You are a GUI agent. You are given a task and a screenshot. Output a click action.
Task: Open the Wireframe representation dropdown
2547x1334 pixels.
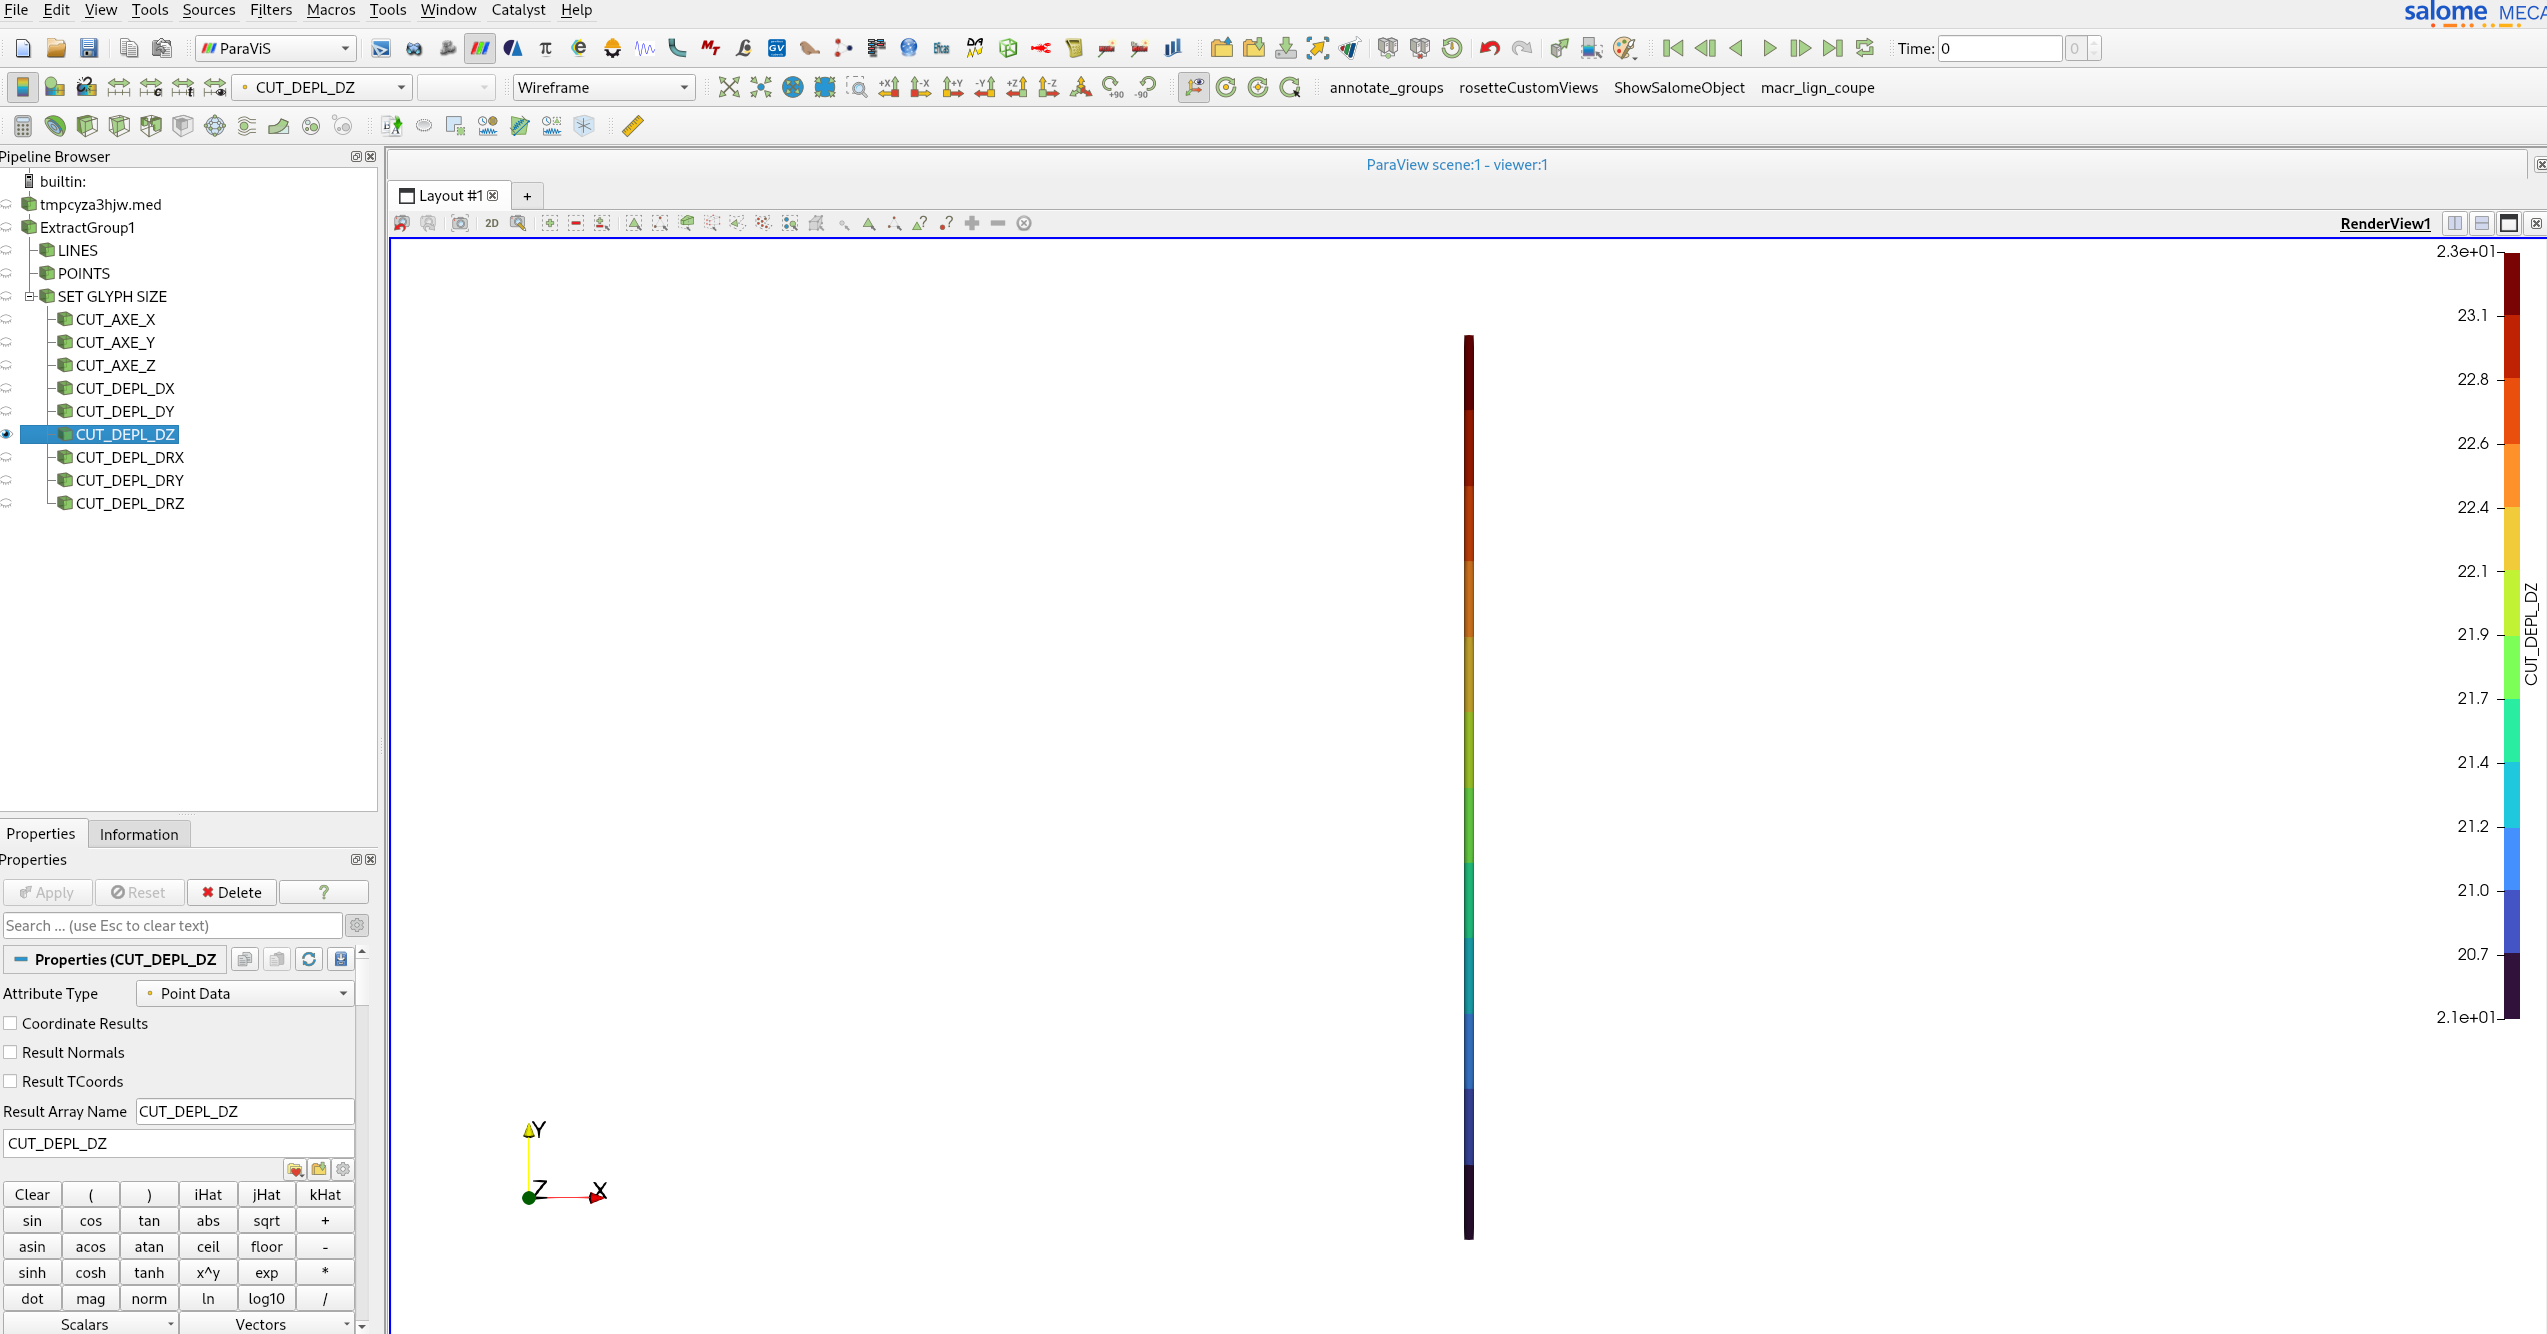[603, 87]
